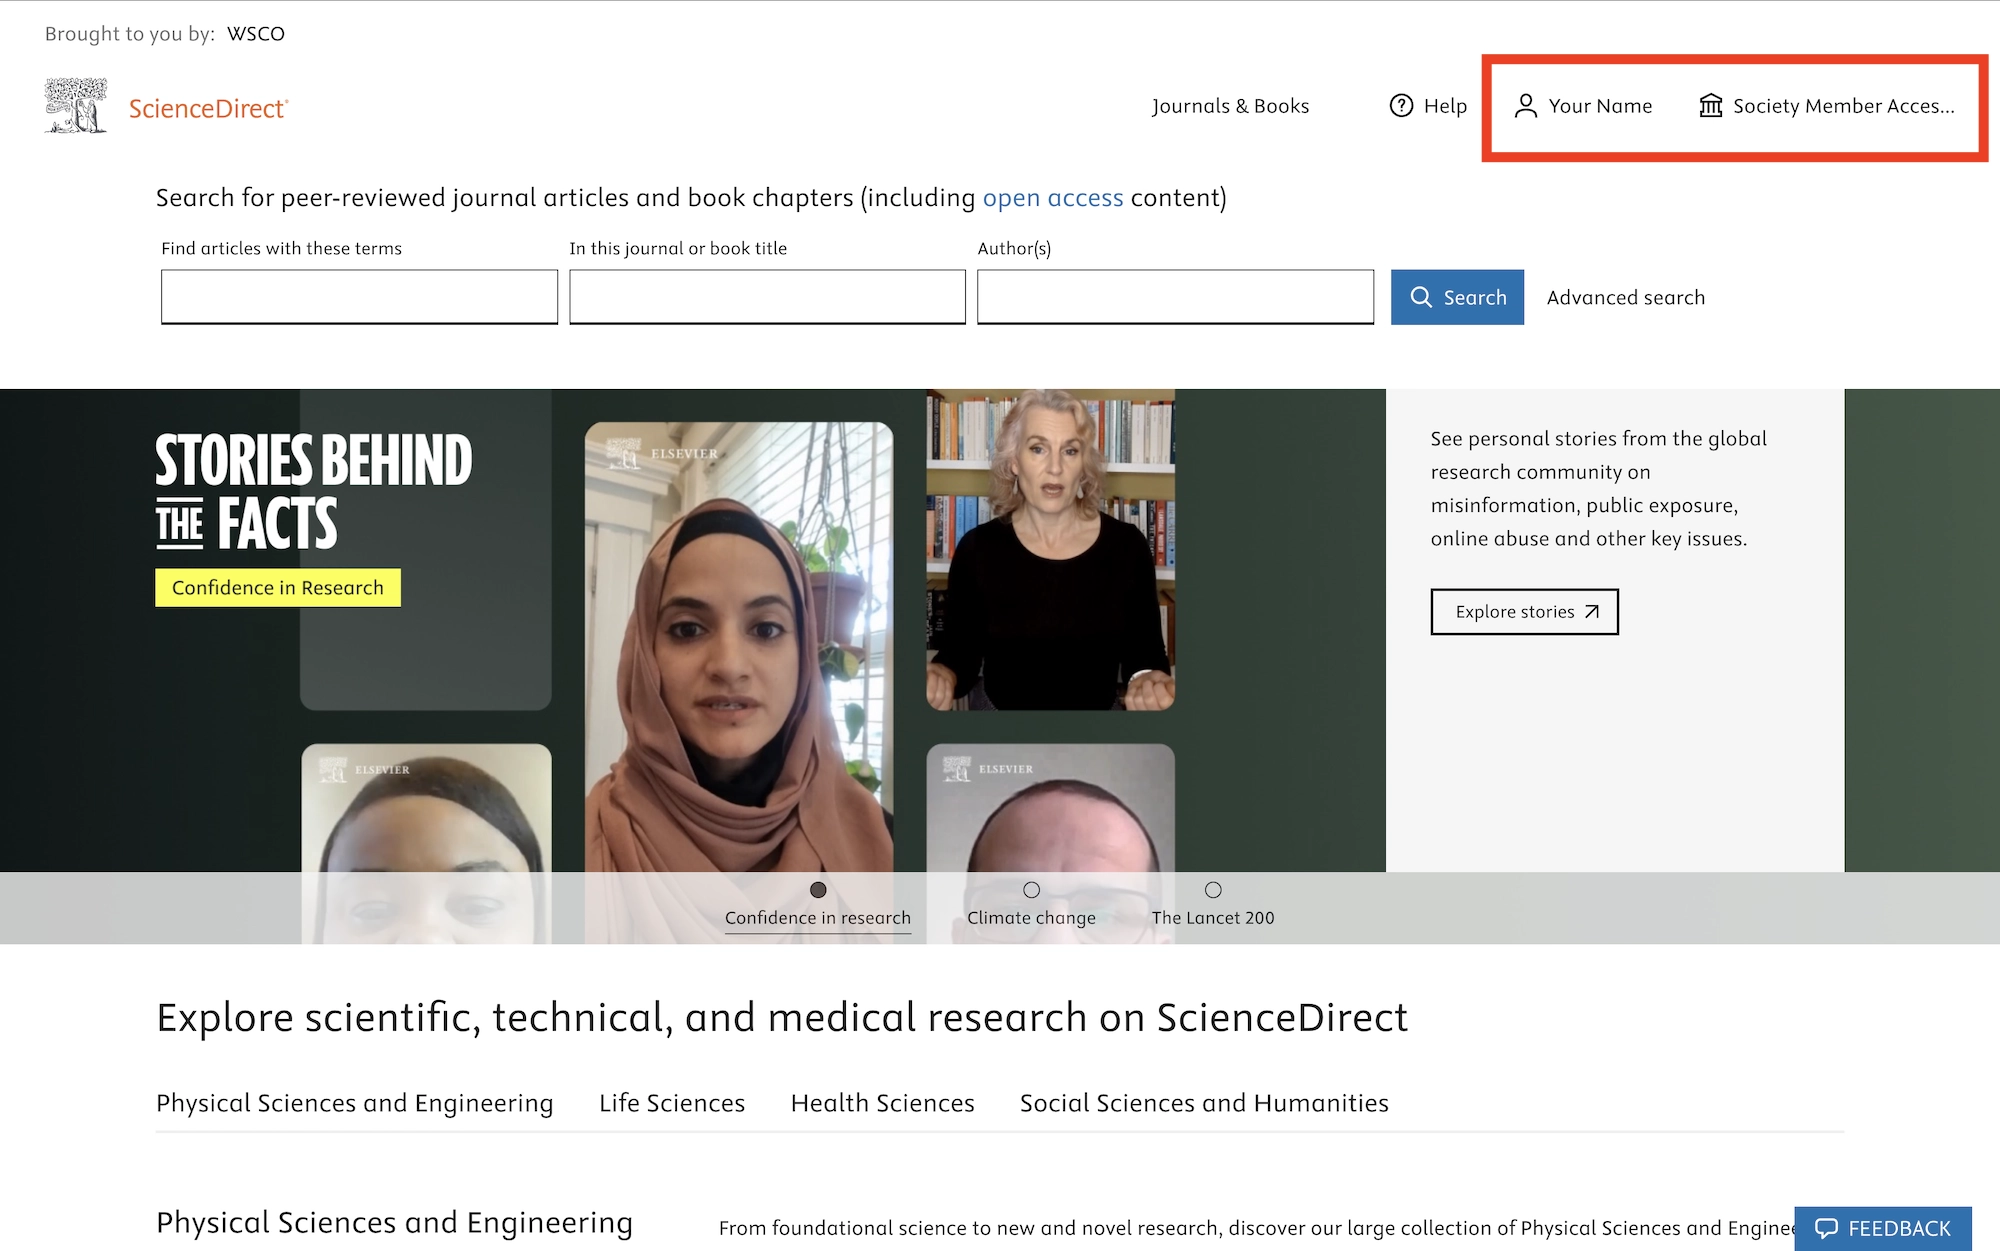Open the Advanced search link

[1625, 297]
